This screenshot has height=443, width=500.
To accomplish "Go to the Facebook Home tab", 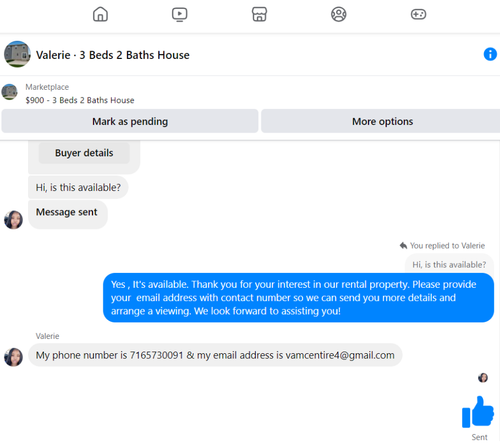I will coord(100,14).
